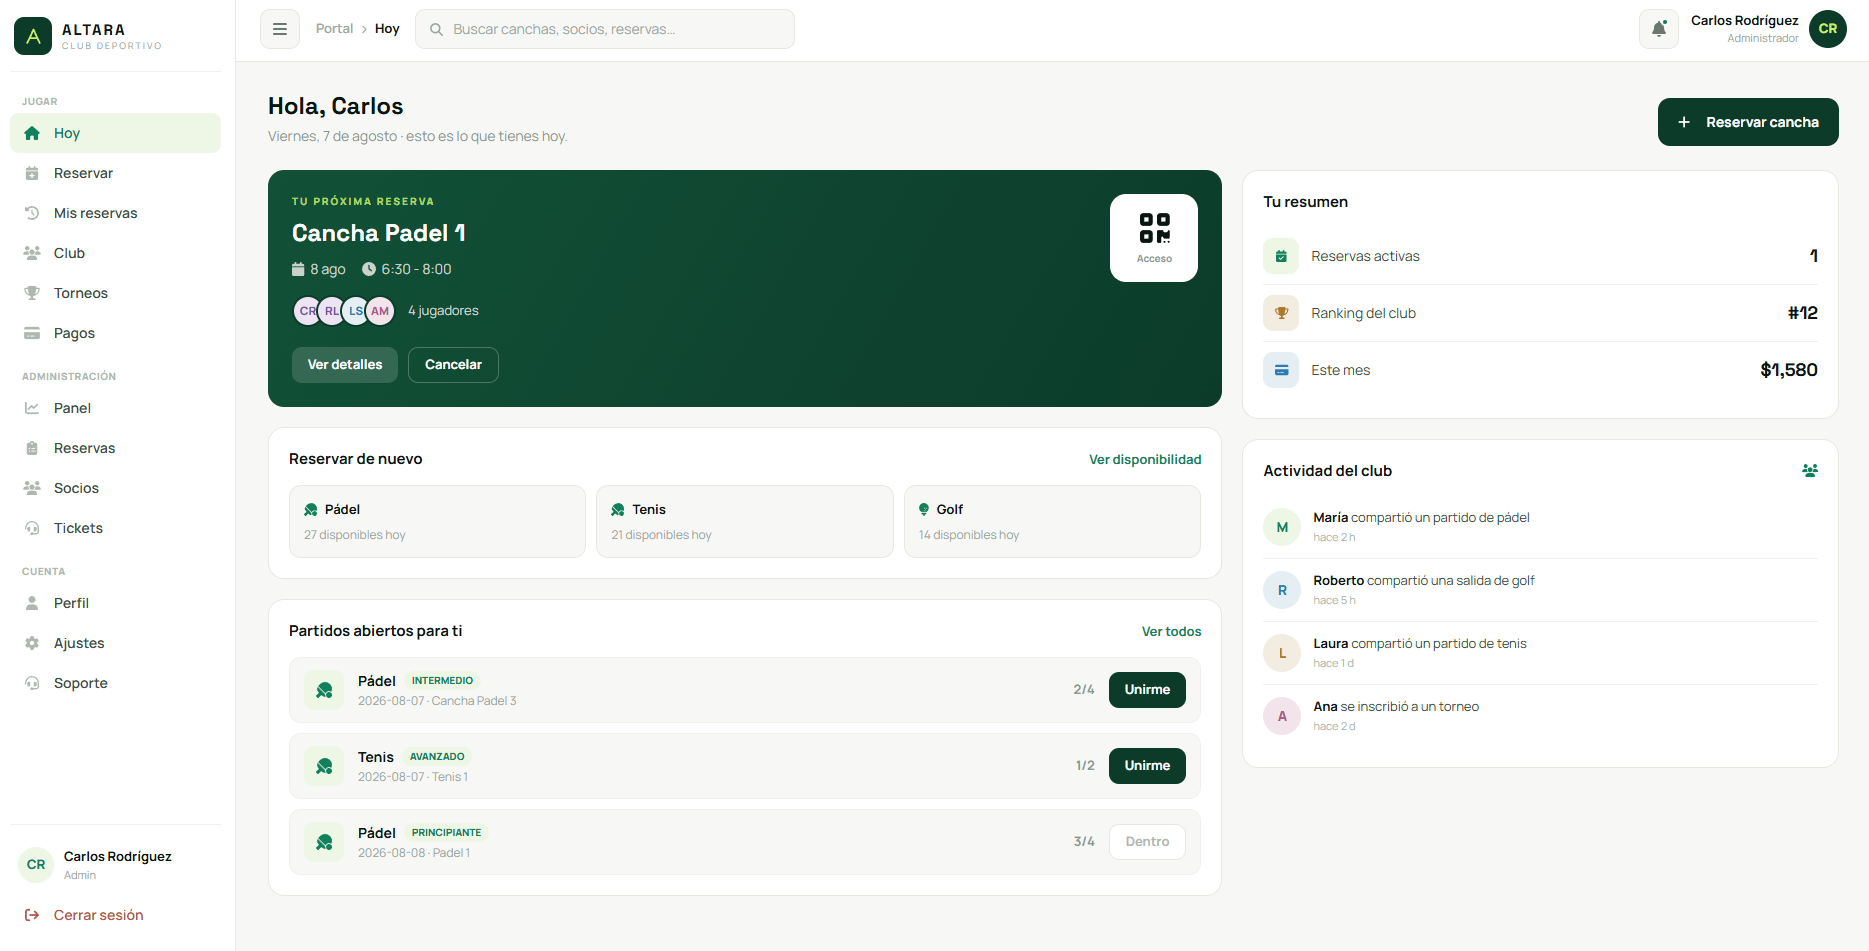The width and height of the screenshot is (1869, 951).
Task: Click Carlos Rodríguez name in header
Action: (1744, 21)
